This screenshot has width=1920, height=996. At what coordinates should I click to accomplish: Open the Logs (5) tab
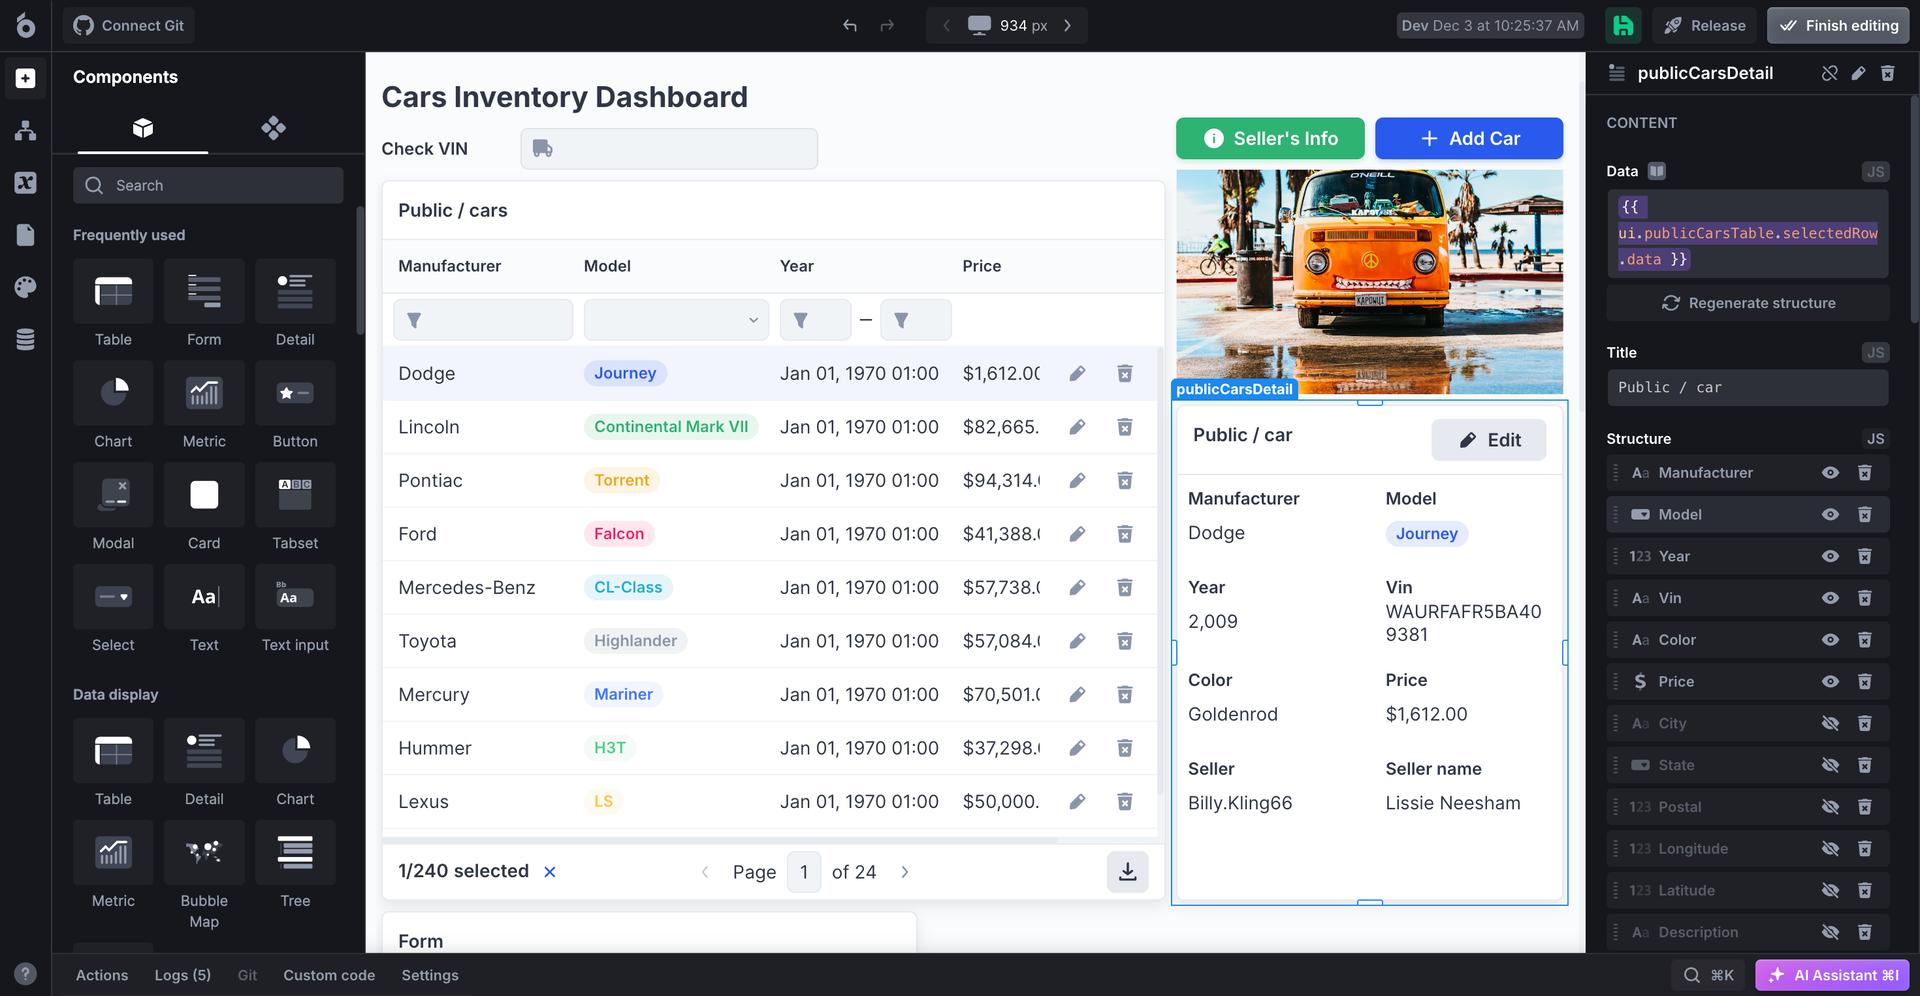tap(182, 975)
